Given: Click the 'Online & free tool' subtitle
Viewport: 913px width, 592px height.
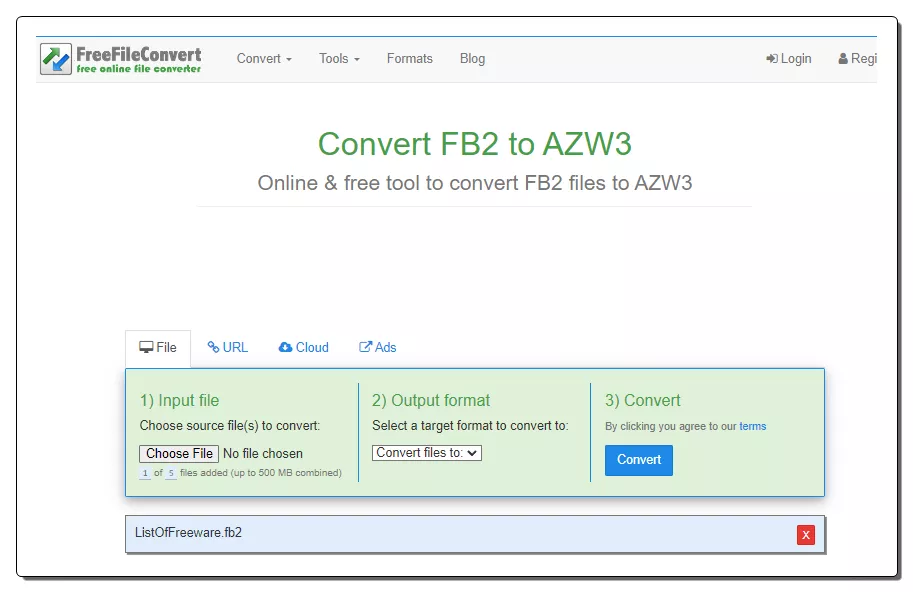Looking at the screenshot, I should pos(475,183).
